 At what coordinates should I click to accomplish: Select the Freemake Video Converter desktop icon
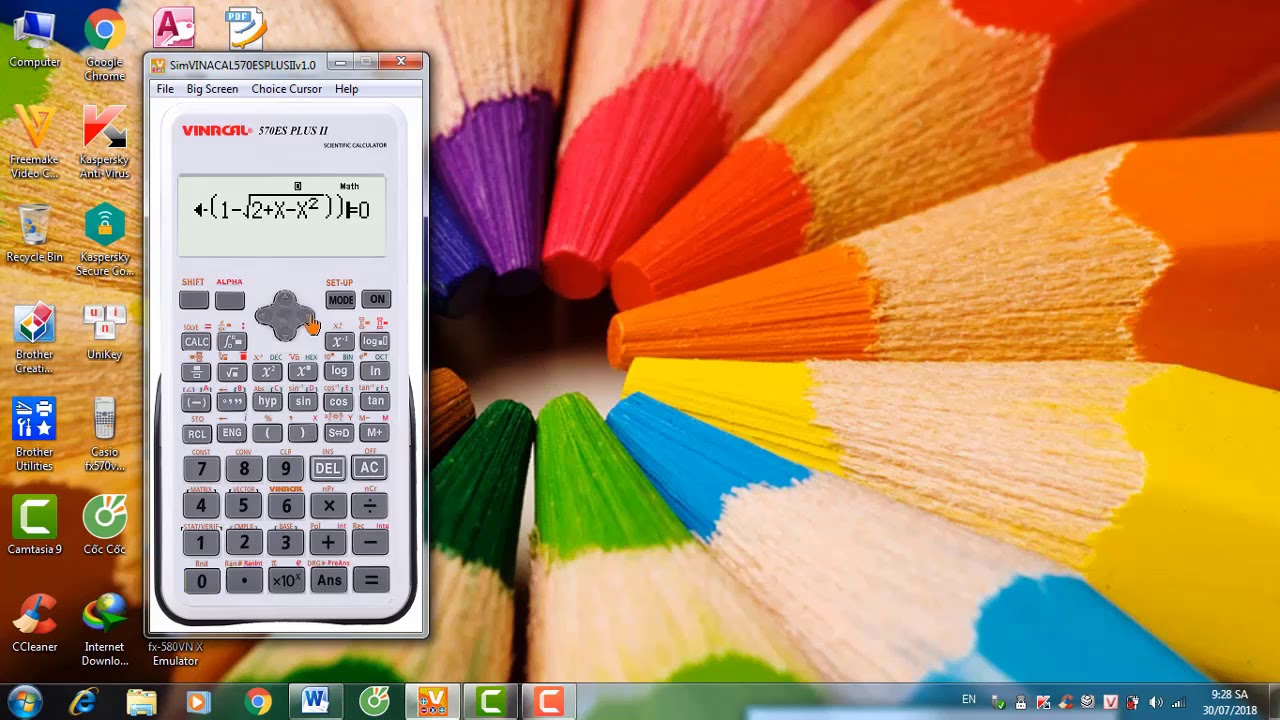35,142
